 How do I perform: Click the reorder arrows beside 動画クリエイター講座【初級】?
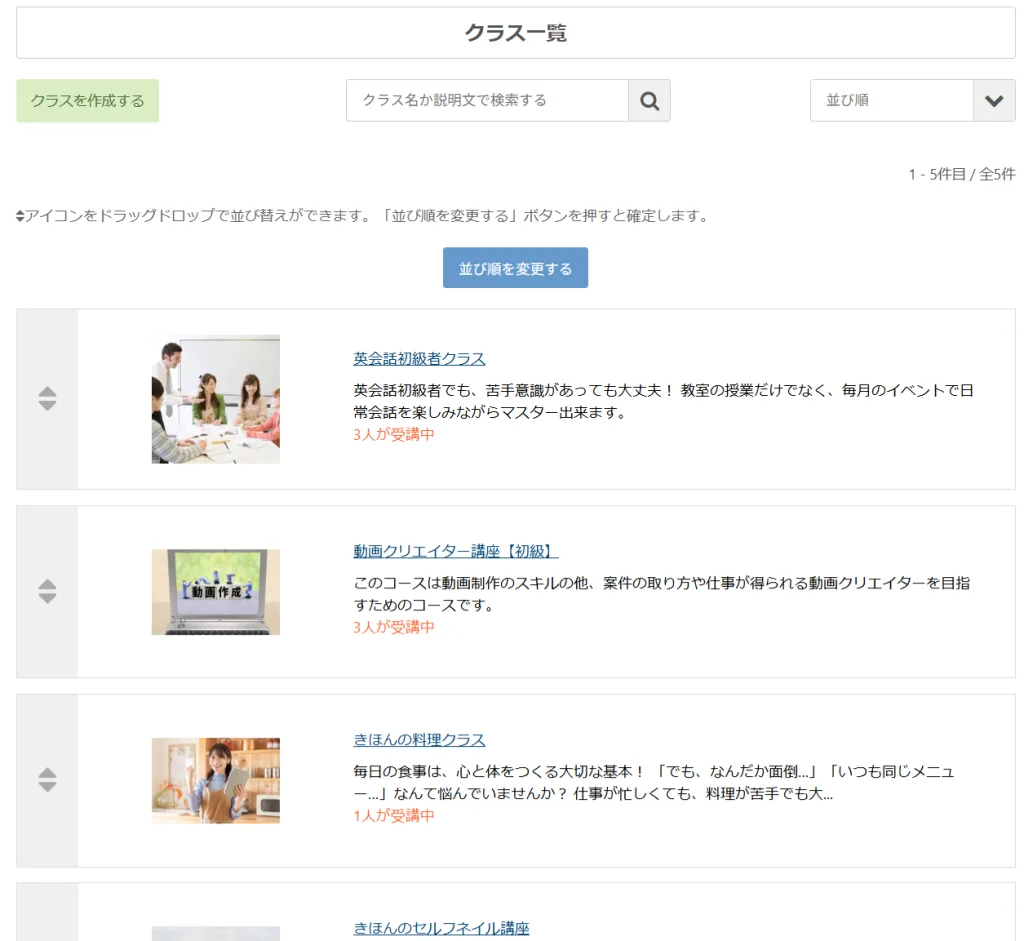coord(45,591)
